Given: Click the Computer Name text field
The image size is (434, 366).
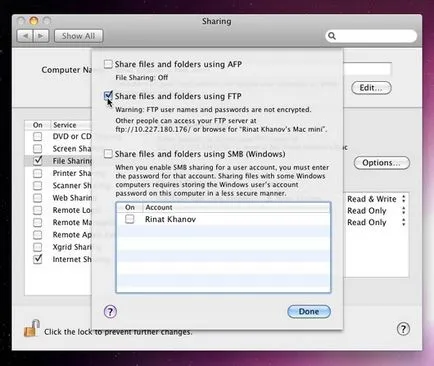Looking at the screenshot, I should coord(367,69).
